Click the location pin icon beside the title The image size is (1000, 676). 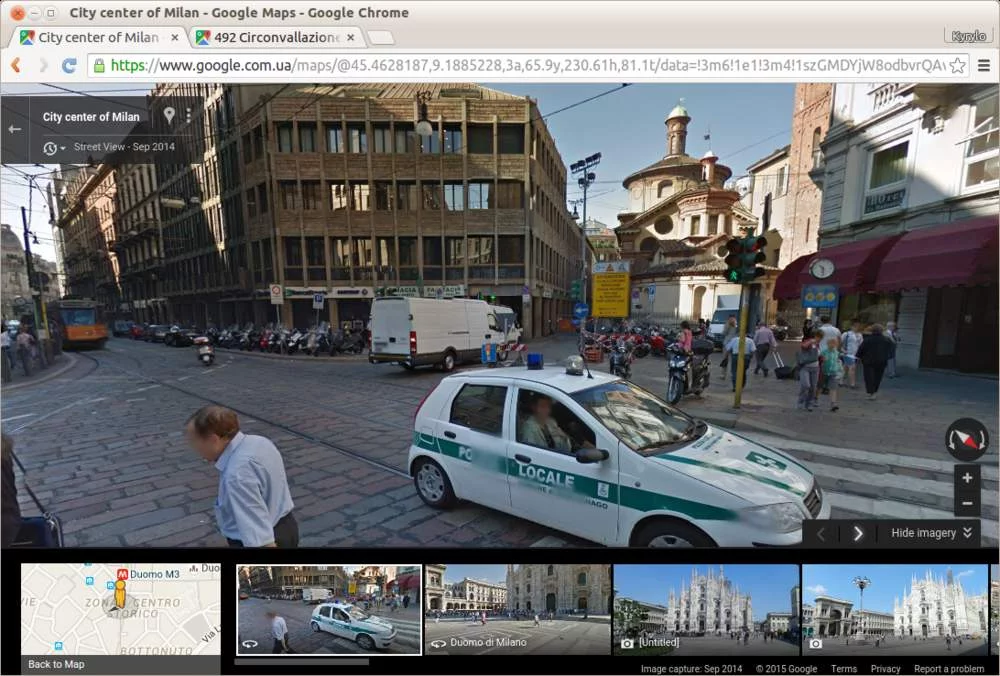pyautogui.click(x=169, y=116)
